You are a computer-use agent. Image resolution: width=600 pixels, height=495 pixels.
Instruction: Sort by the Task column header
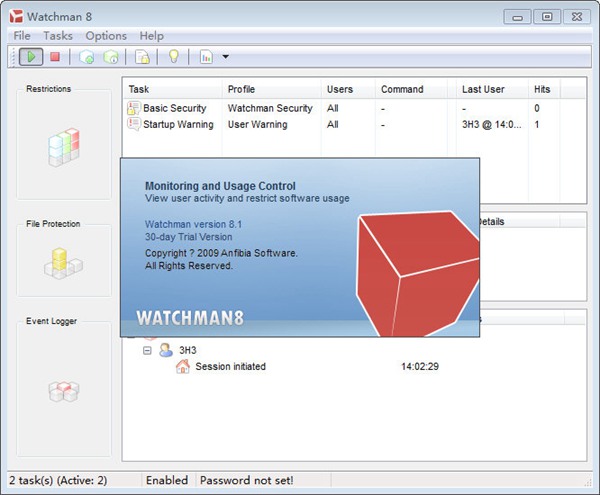(x=173, y=89)
